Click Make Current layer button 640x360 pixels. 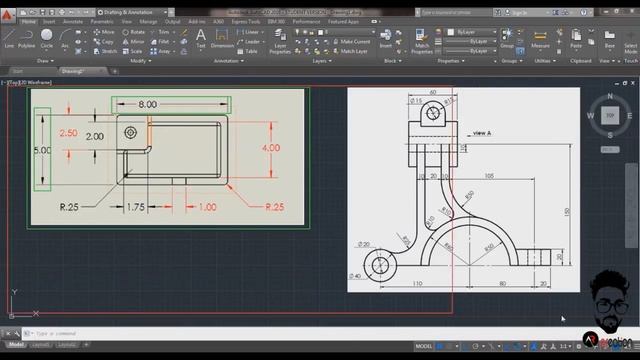click(x=352, y=42)
